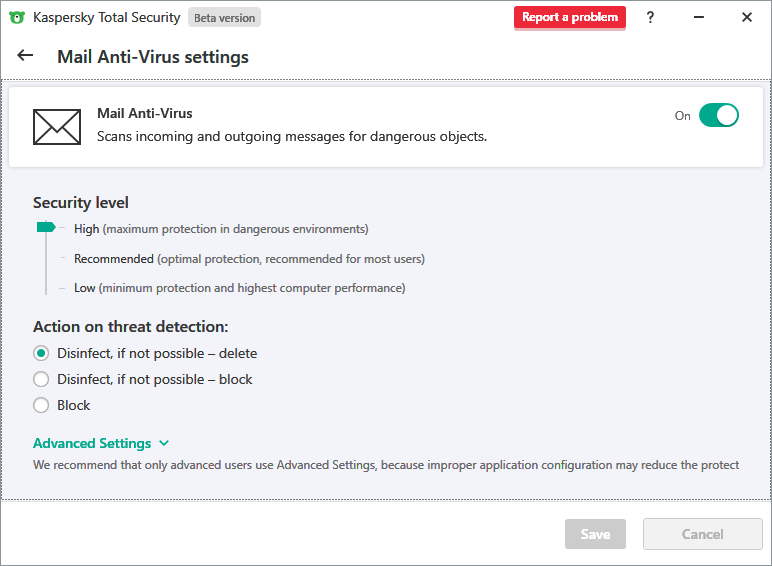This screenshot has width=772, height=566.
Task: Open help via the question mark
Action: [650, 17]
